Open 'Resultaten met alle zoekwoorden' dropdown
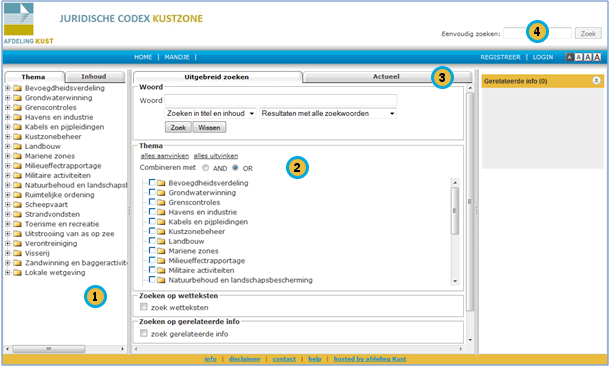609x366 pixels. [x=328, y=113]
